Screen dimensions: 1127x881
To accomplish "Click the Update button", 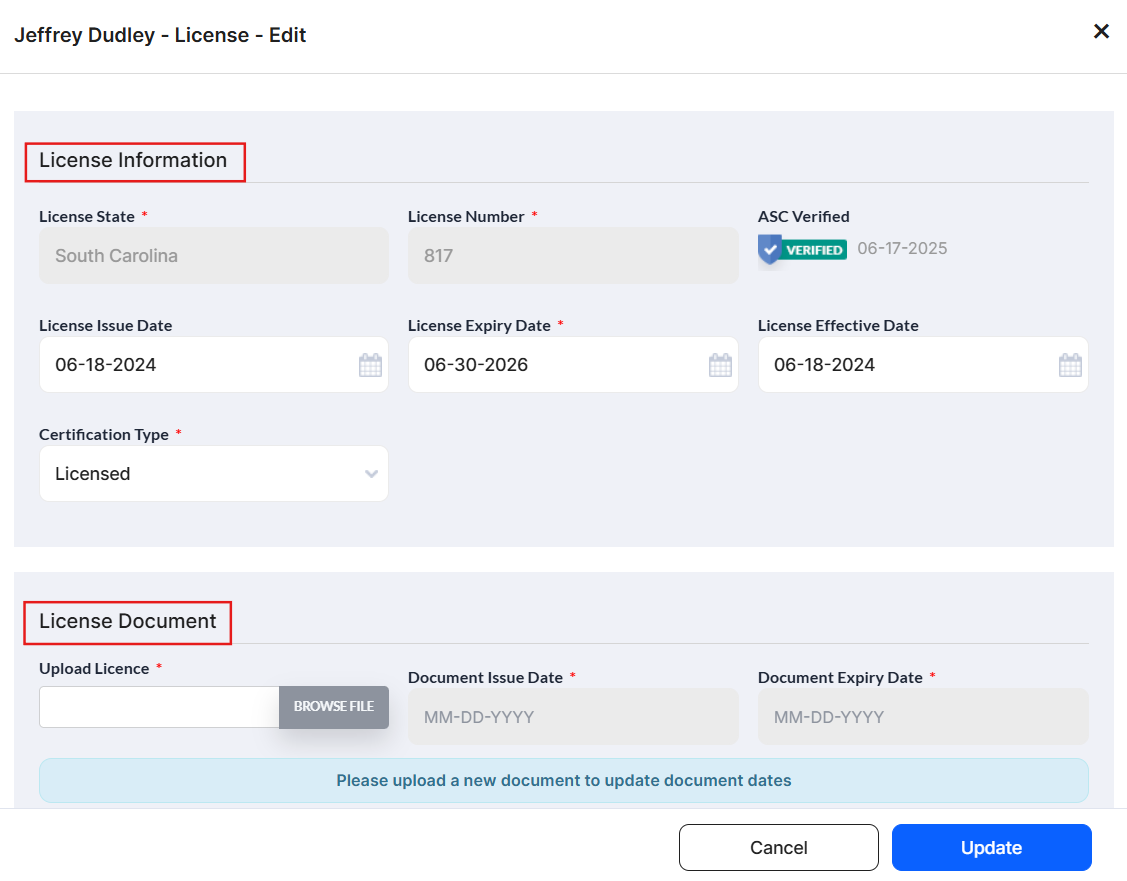I will (991, 847).
